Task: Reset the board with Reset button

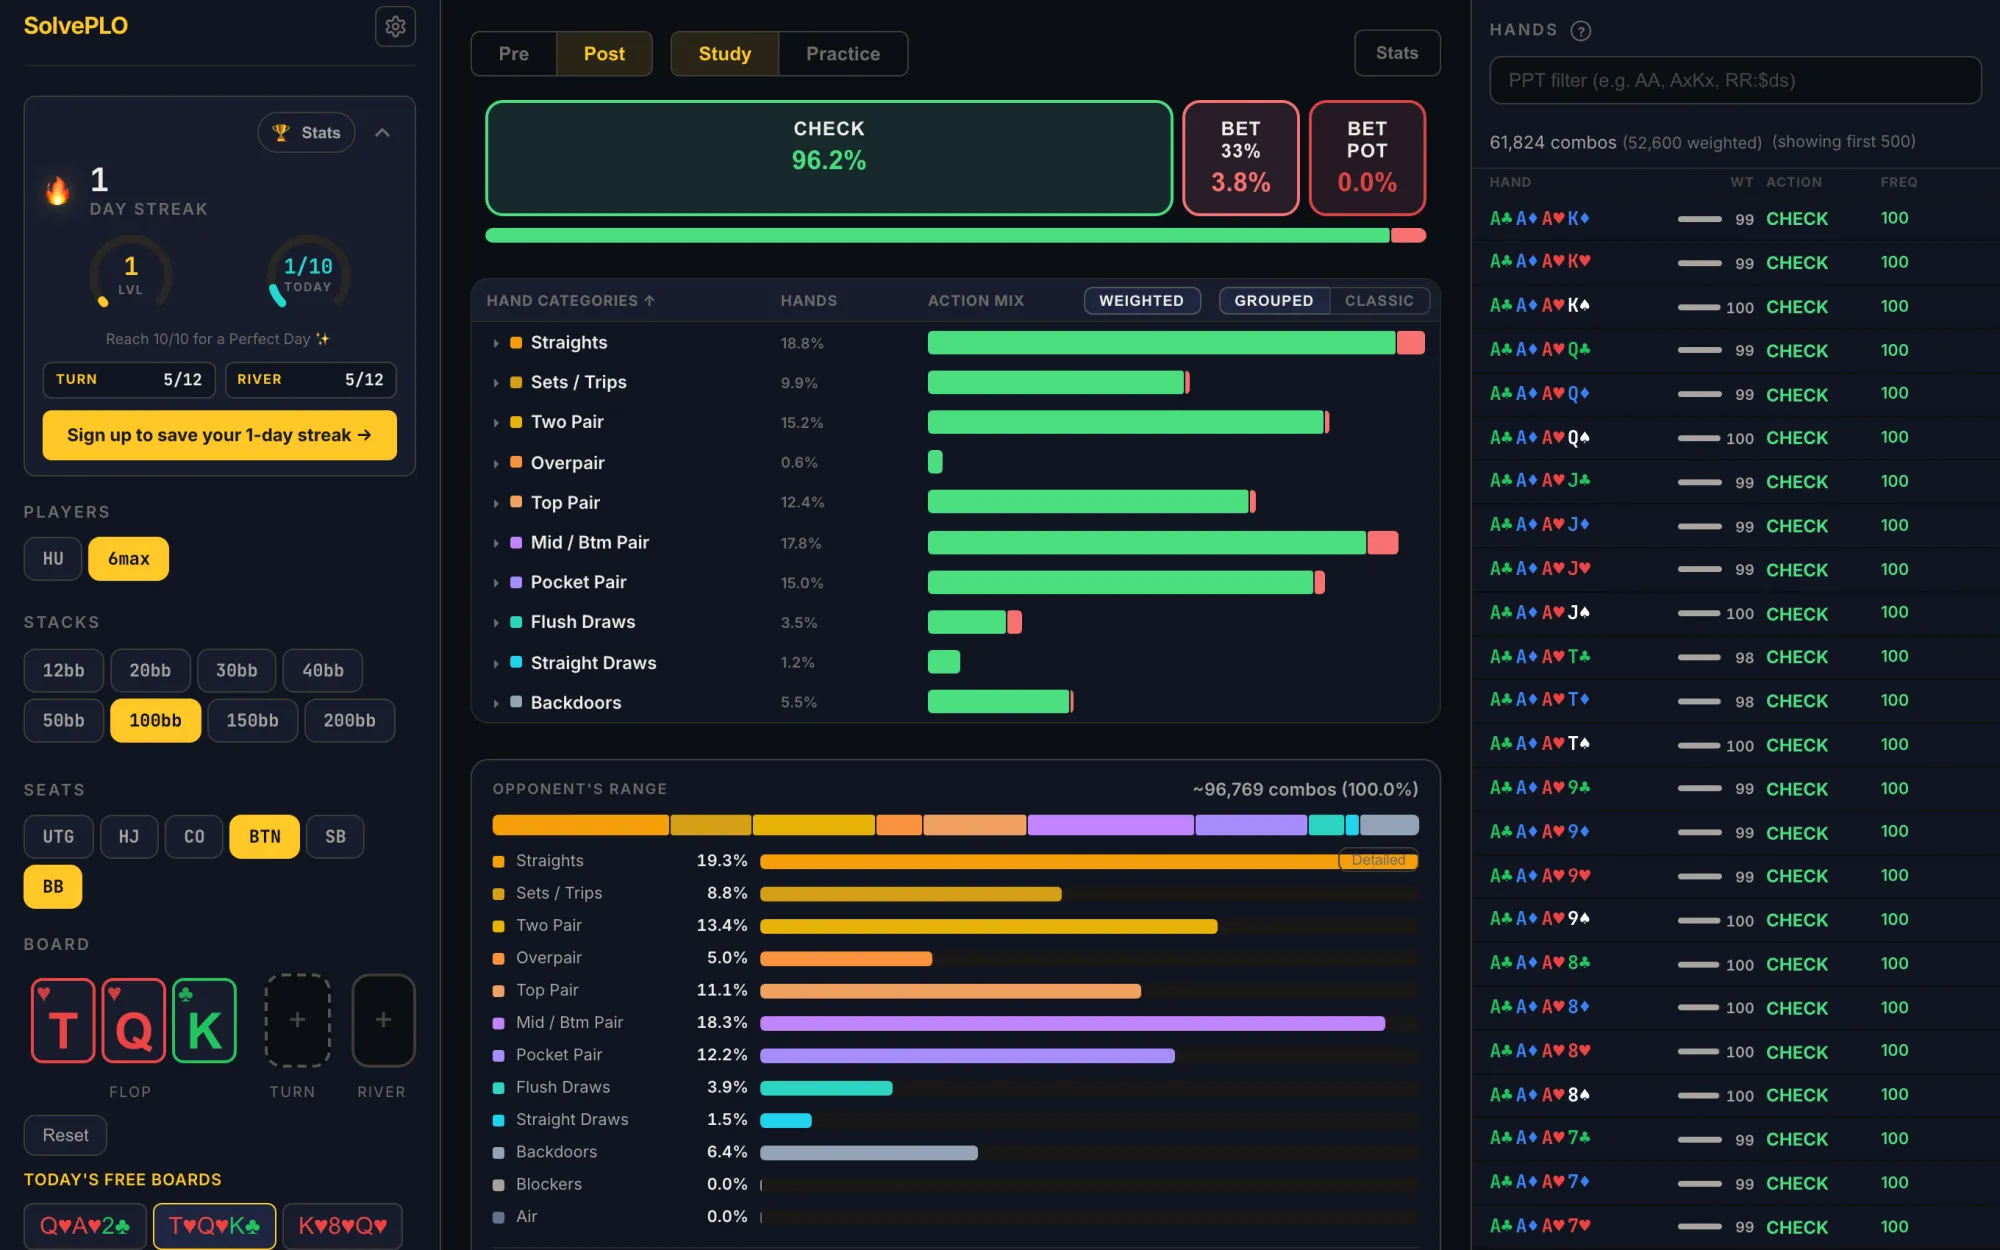Action: pyautogui.click(x=65, y=1135)
